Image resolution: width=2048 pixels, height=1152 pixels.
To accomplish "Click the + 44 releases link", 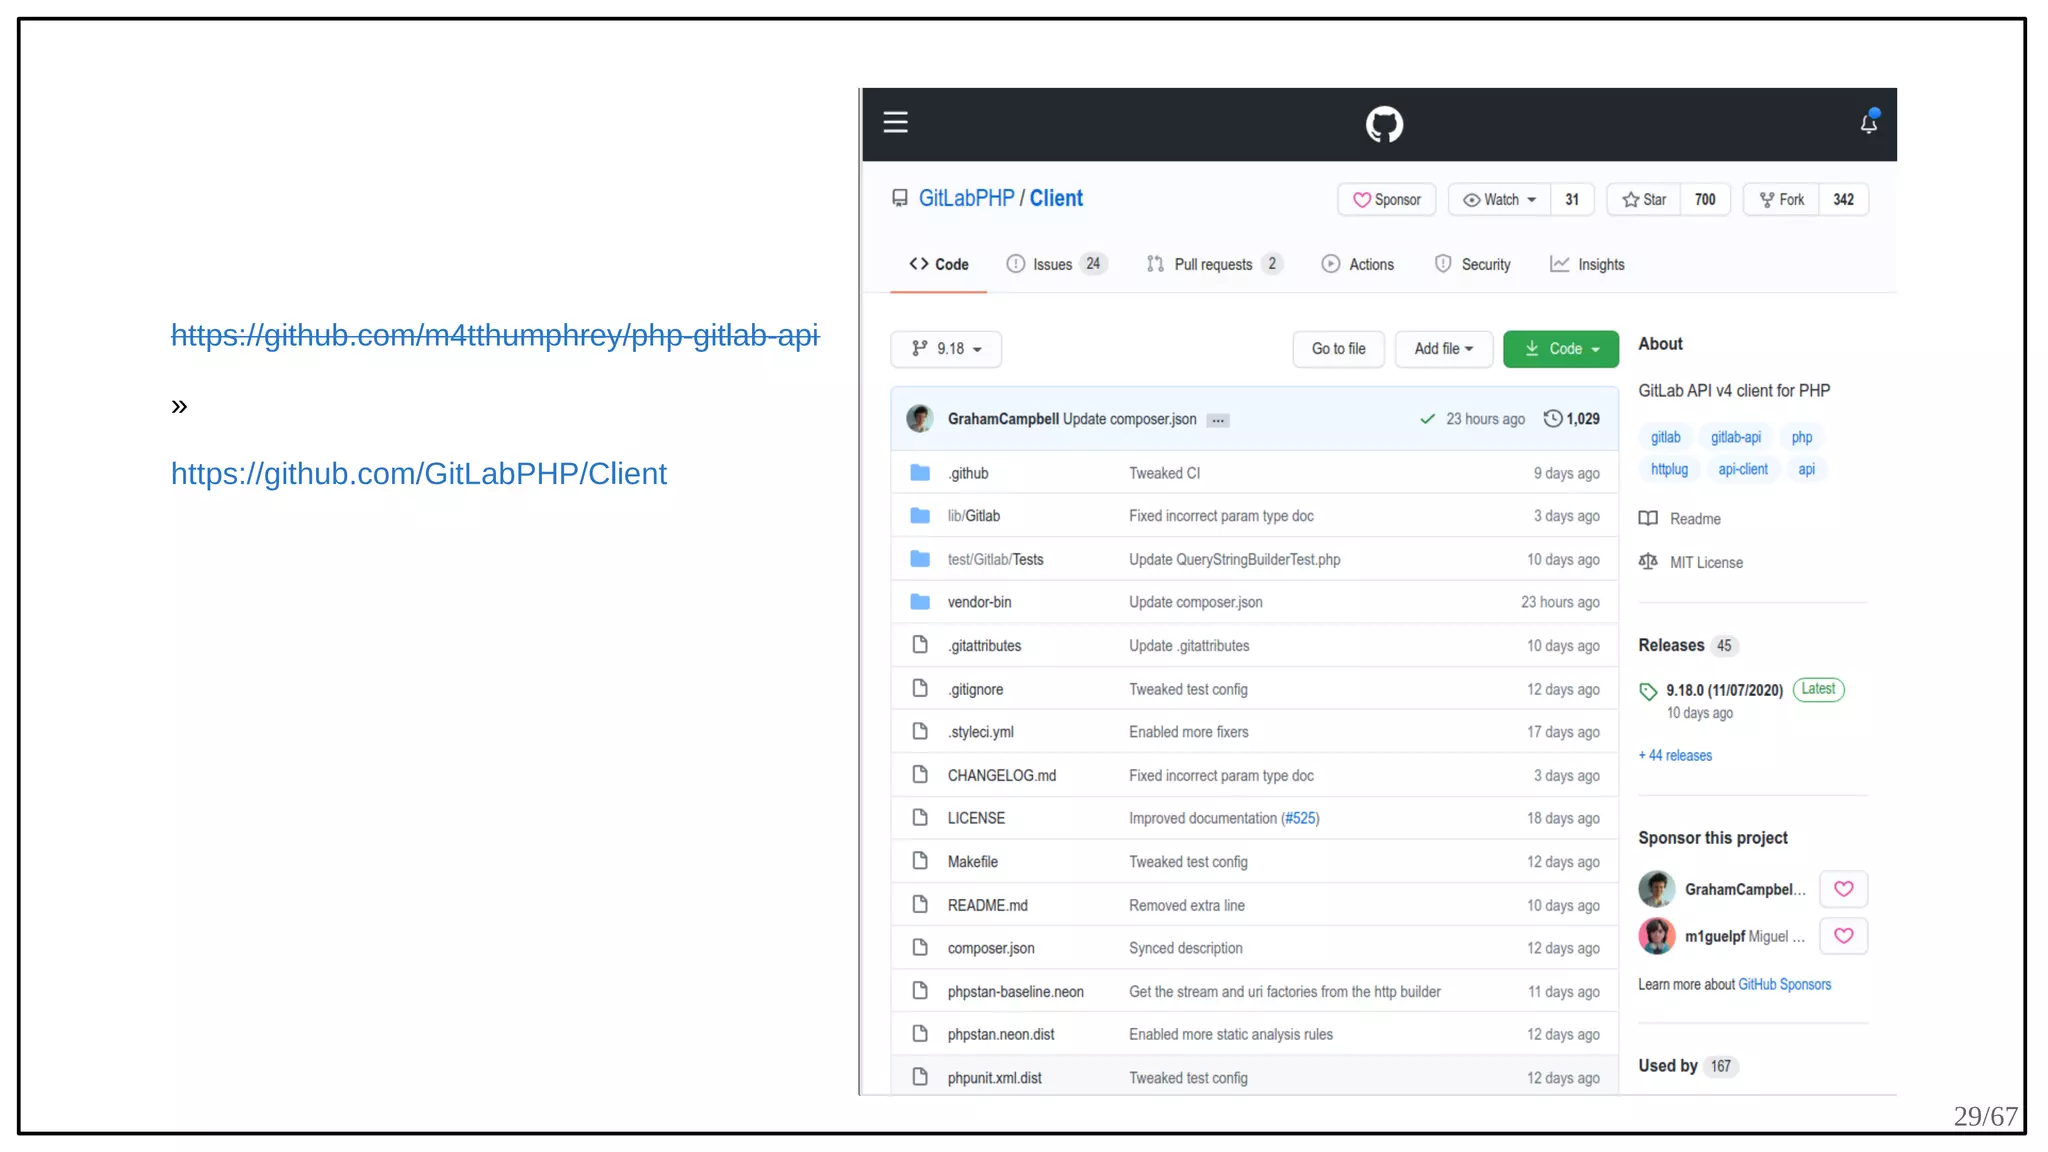I will tap(1675, 756).
